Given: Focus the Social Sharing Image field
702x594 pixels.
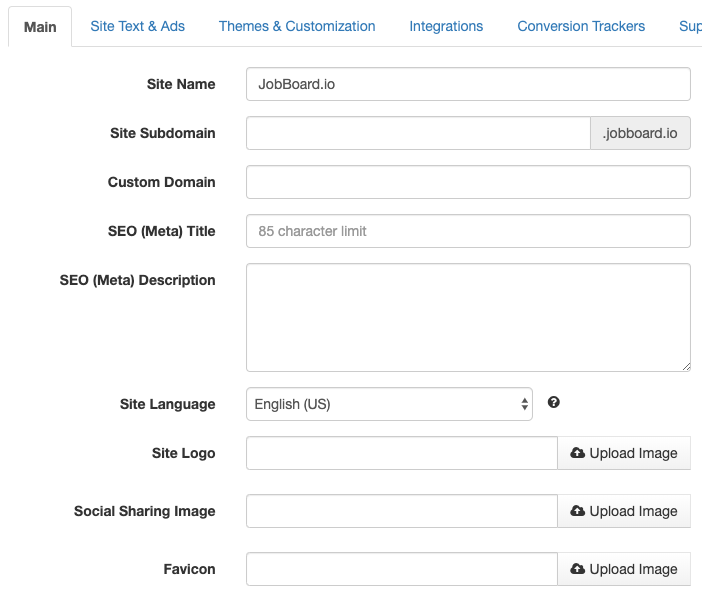Looking at the screenshot, I should [x=401, y=511].
